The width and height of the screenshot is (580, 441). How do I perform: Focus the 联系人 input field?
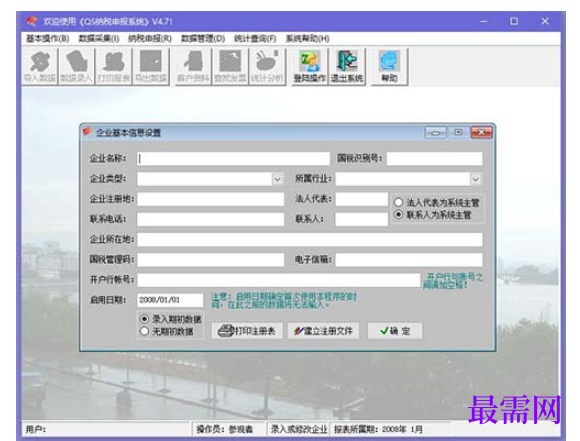coord(361,219)
